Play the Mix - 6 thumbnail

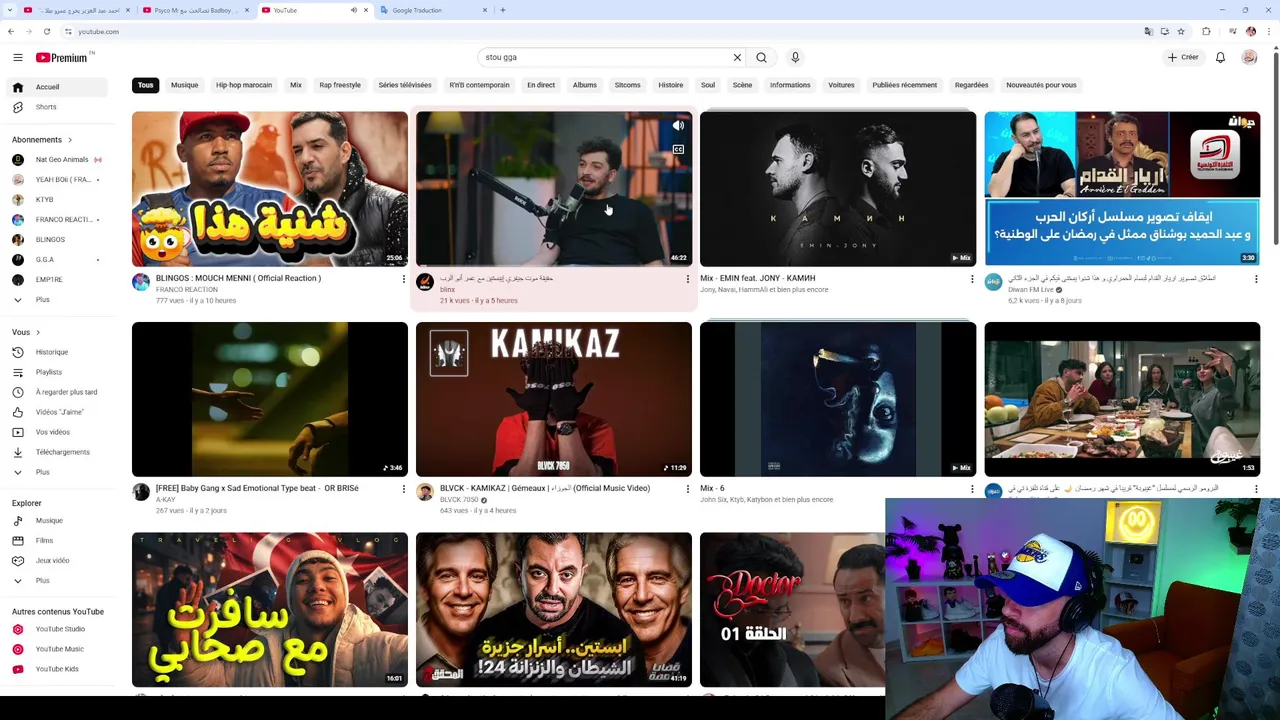coord(838,399)
